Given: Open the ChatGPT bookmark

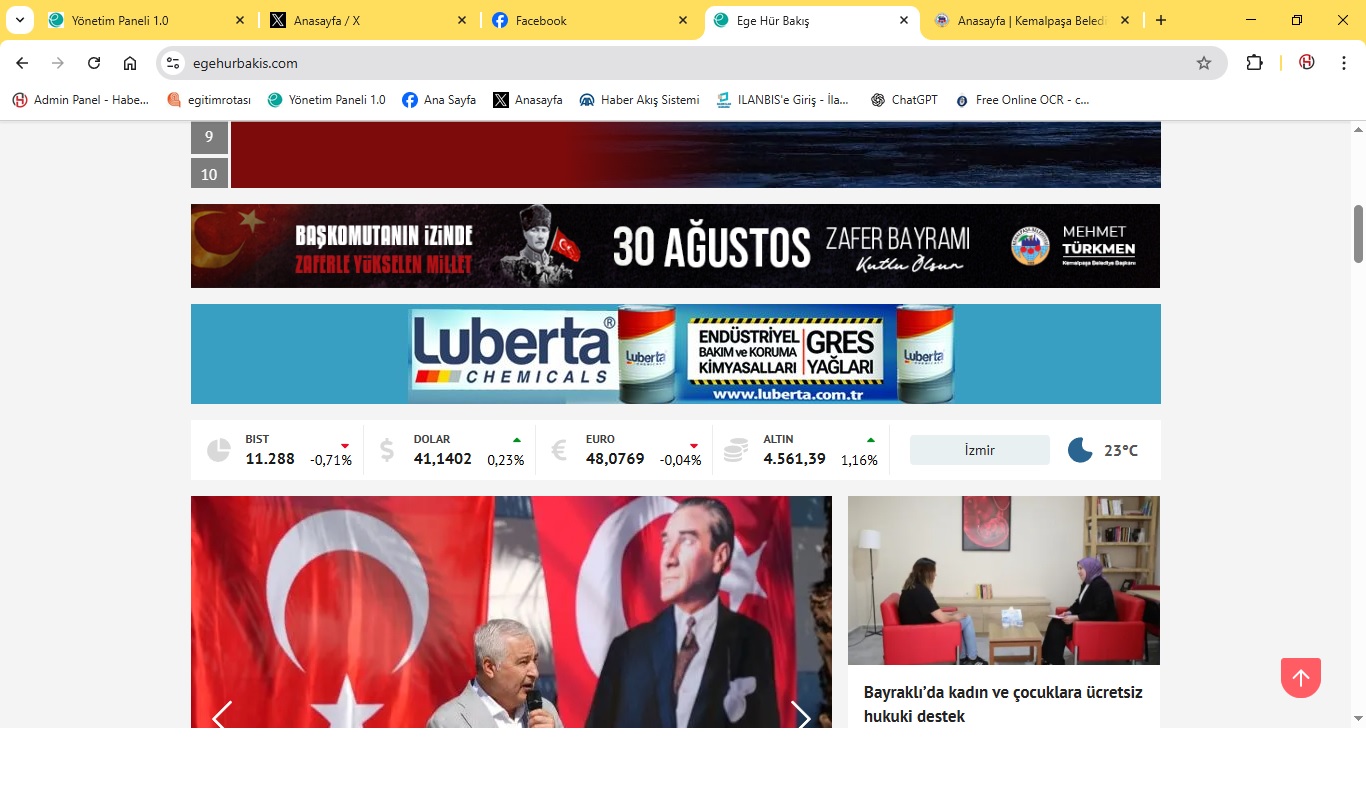Looking at the screenshot, I should point(904,100).
